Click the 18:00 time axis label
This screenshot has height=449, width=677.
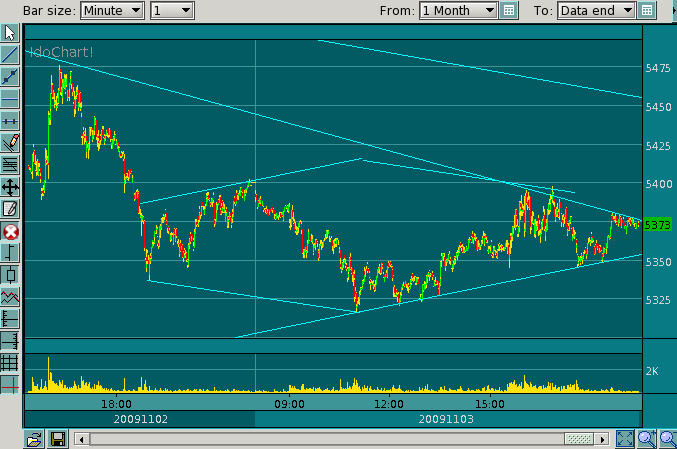[116, 404]
